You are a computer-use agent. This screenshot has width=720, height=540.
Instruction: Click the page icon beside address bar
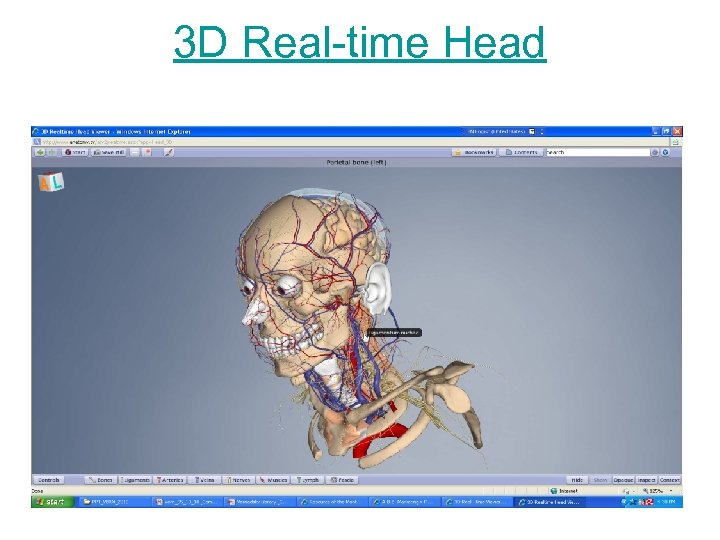[x=38, y=142]
